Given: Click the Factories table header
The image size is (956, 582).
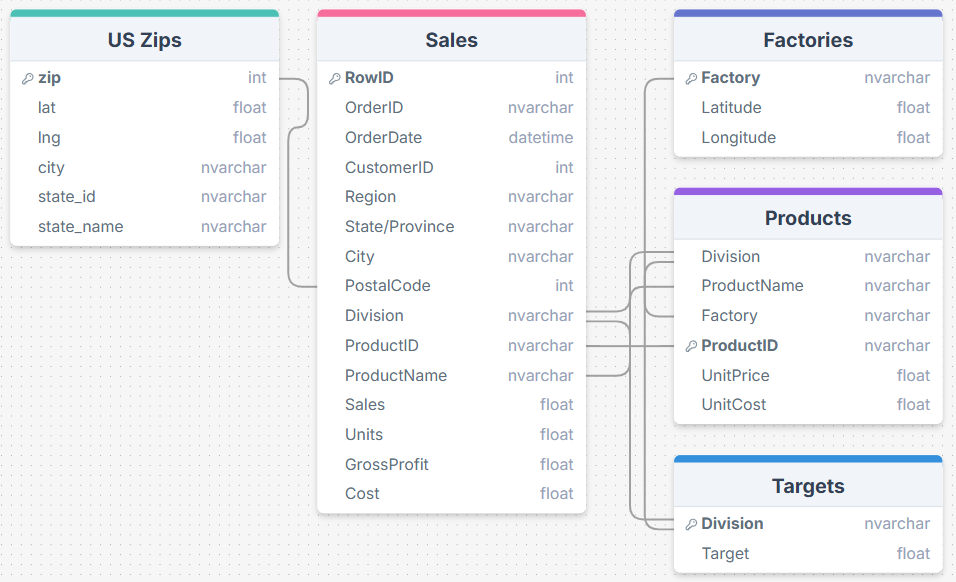Looking at the screenshot, I should (808, 41).
